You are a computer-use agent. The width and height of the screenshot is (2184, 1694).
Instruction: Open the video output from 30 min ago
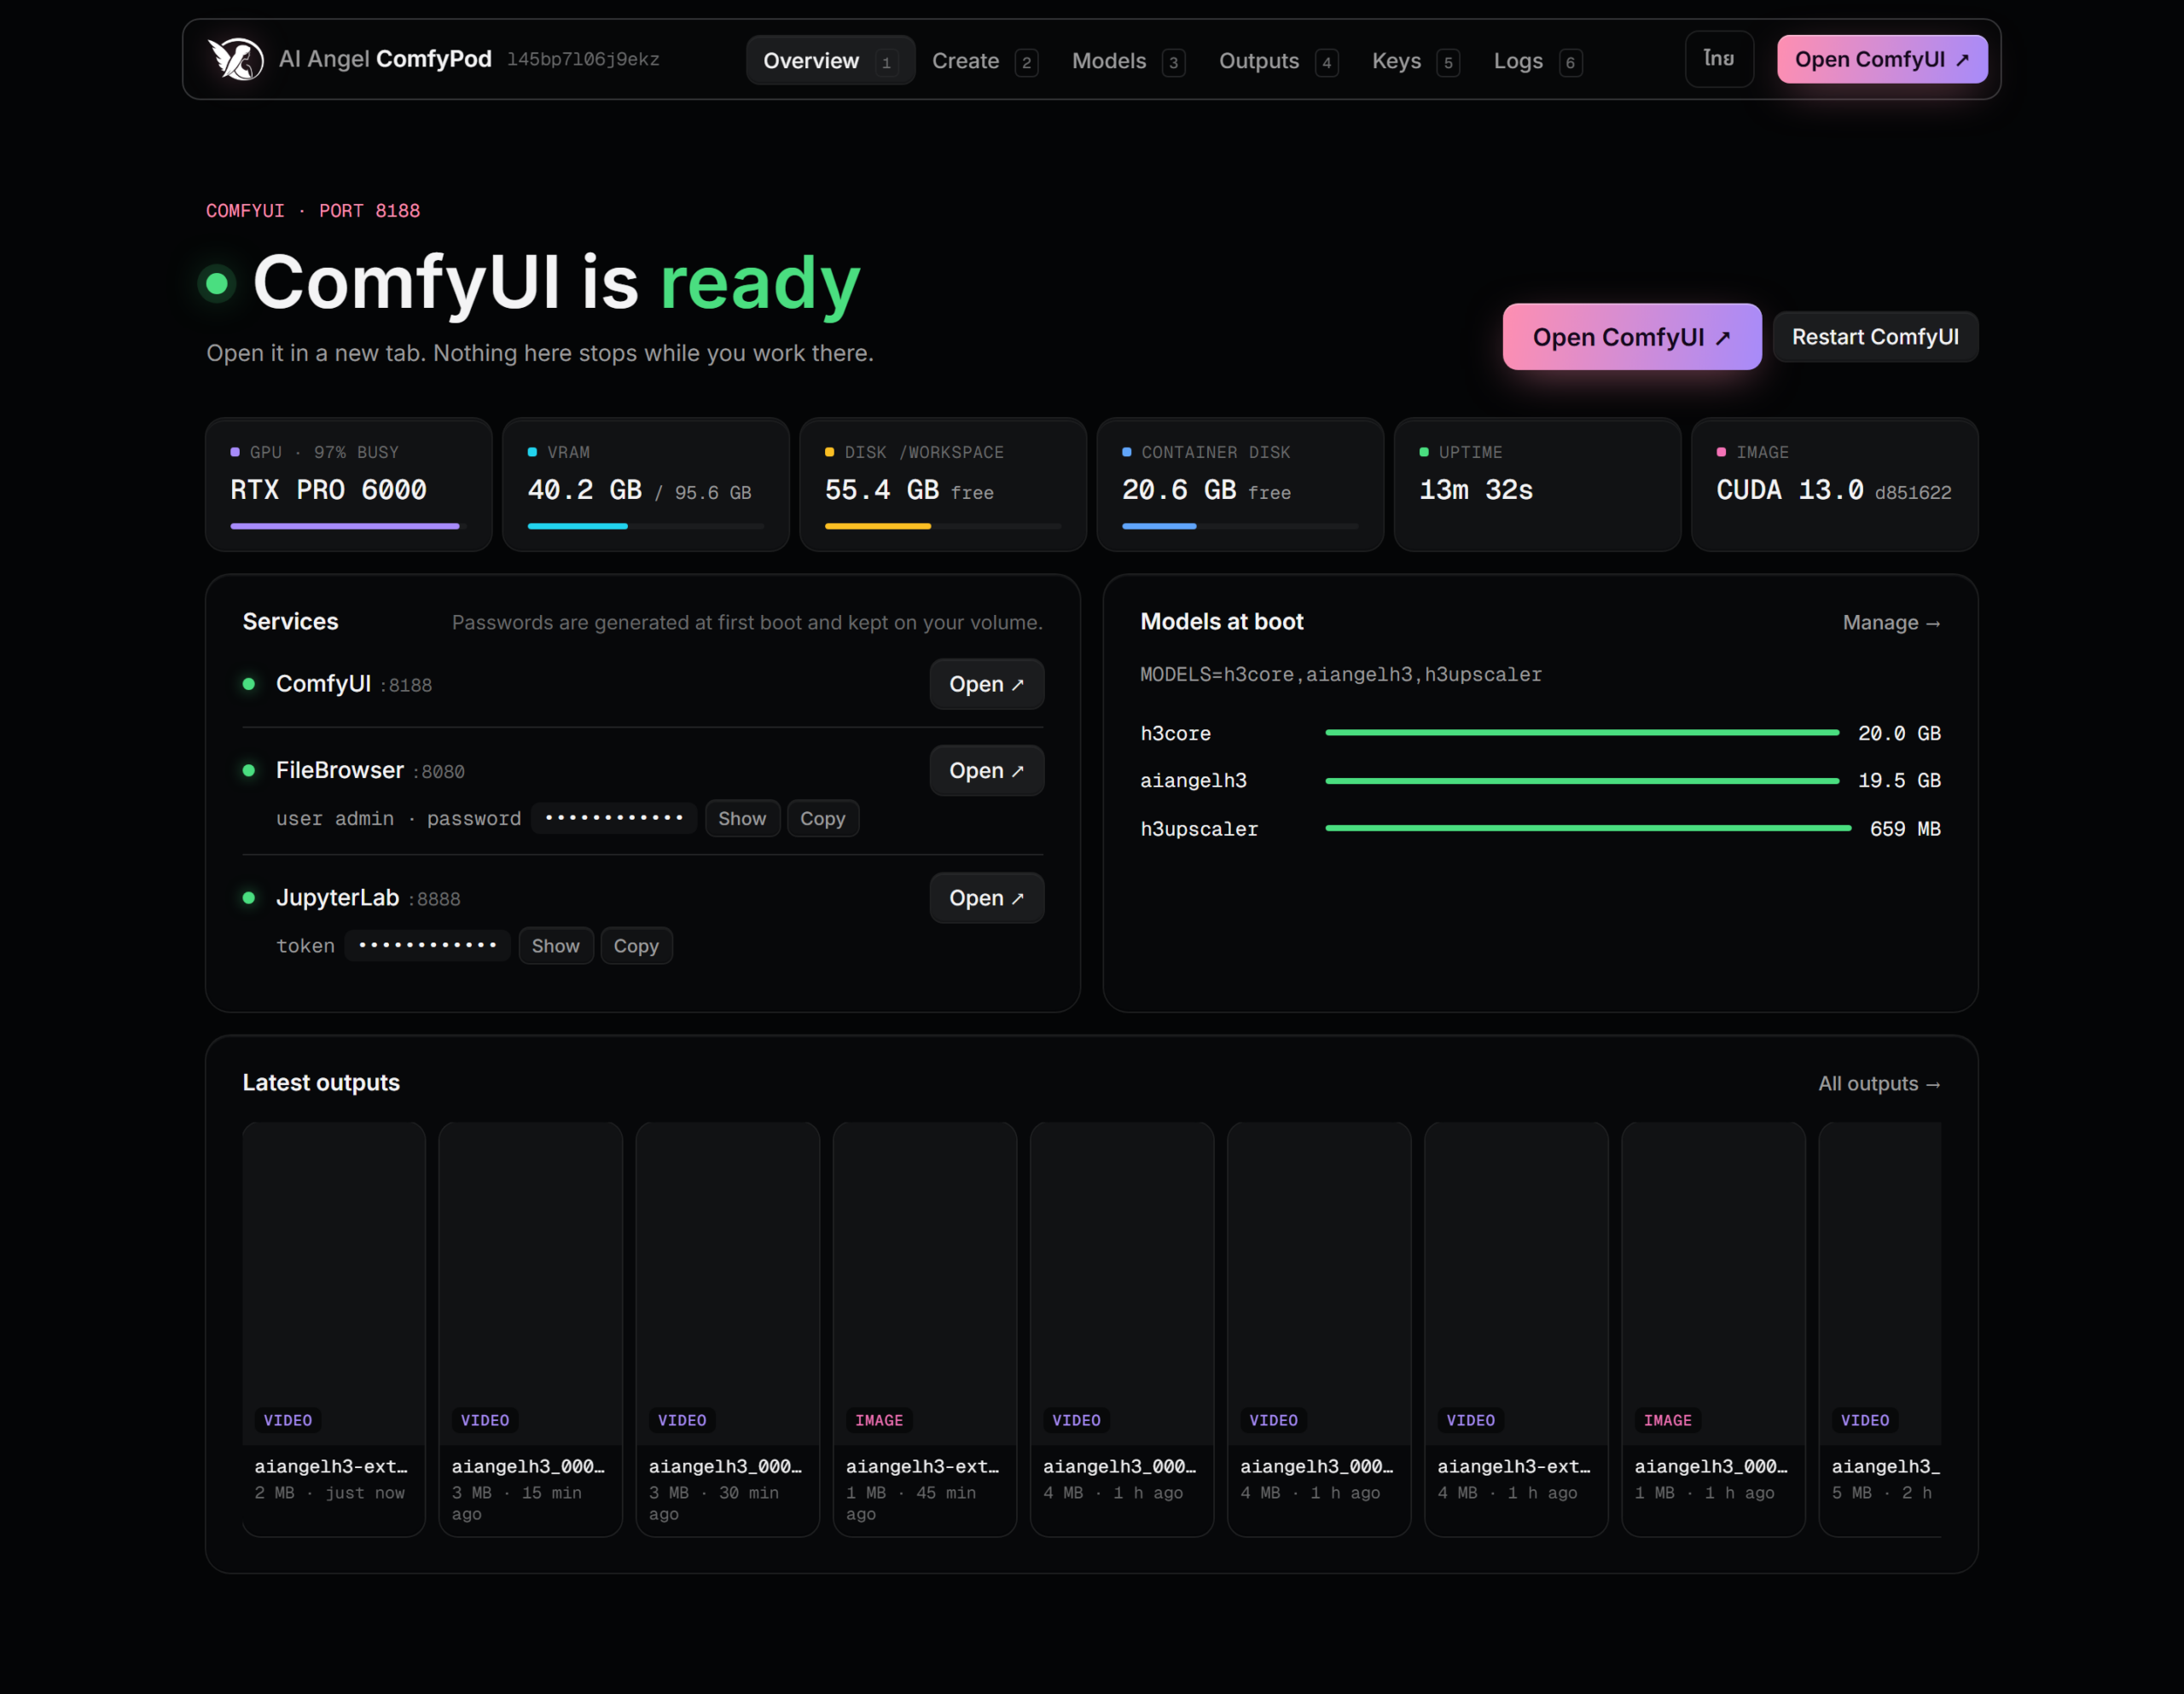pyautogui.click(x=728, y=1329)
